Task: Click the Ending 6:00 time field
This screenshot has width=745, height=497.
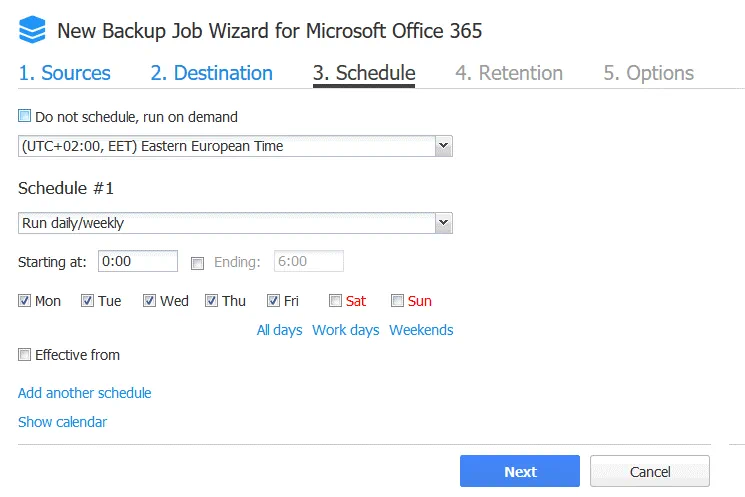Action: point(309,261)
